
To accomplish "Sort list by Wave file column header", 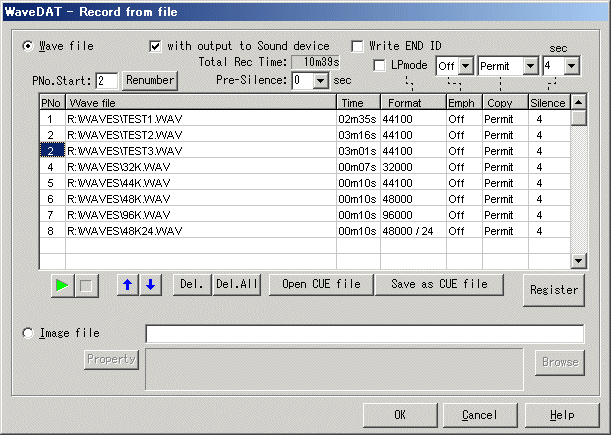I will pos(200,102).
